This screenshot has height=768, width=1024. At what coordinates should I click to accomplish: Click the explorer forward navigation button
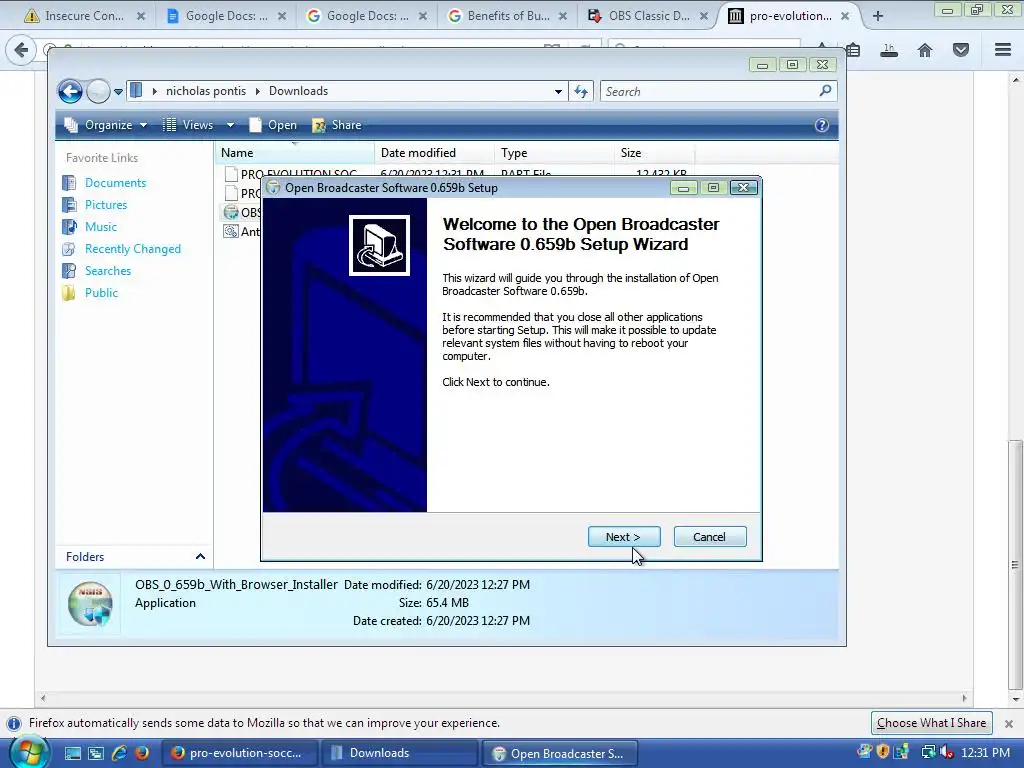coord(98,91)
